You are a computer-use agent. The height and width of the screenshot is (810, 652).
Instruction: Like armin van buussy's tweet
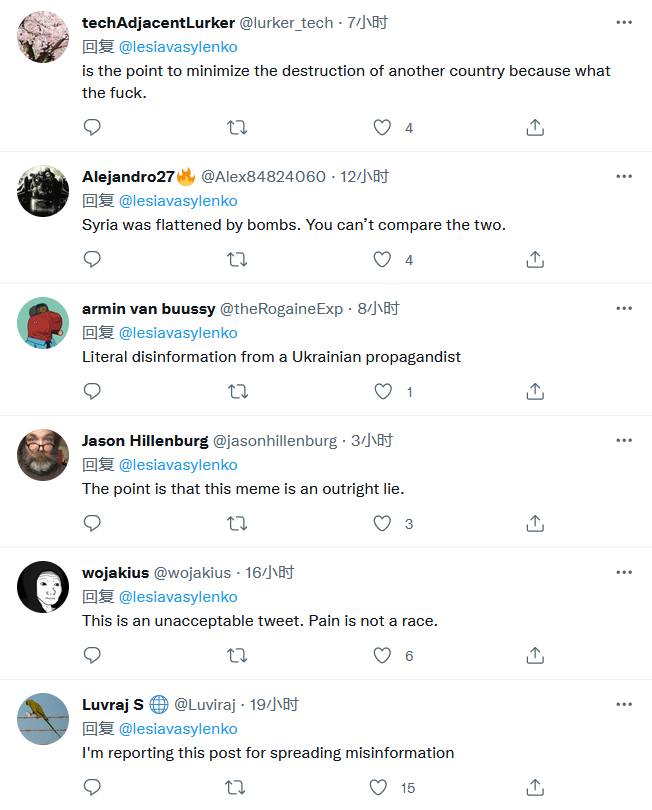coord(382,392)
